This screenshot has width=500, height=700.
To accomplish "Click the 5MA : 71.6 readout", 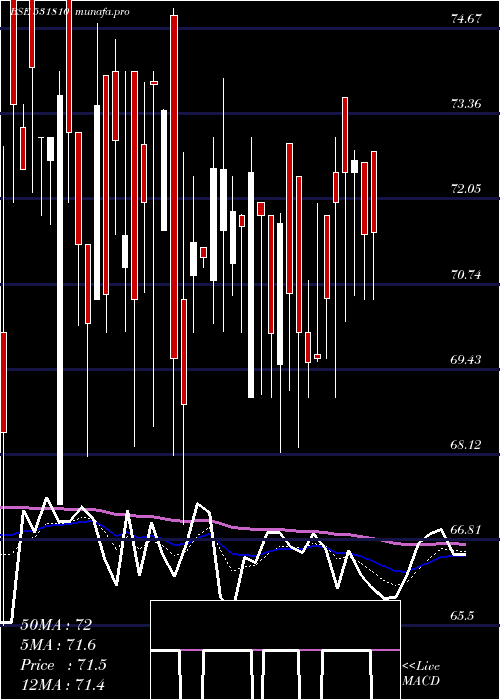I will click(x=58, y=645).
